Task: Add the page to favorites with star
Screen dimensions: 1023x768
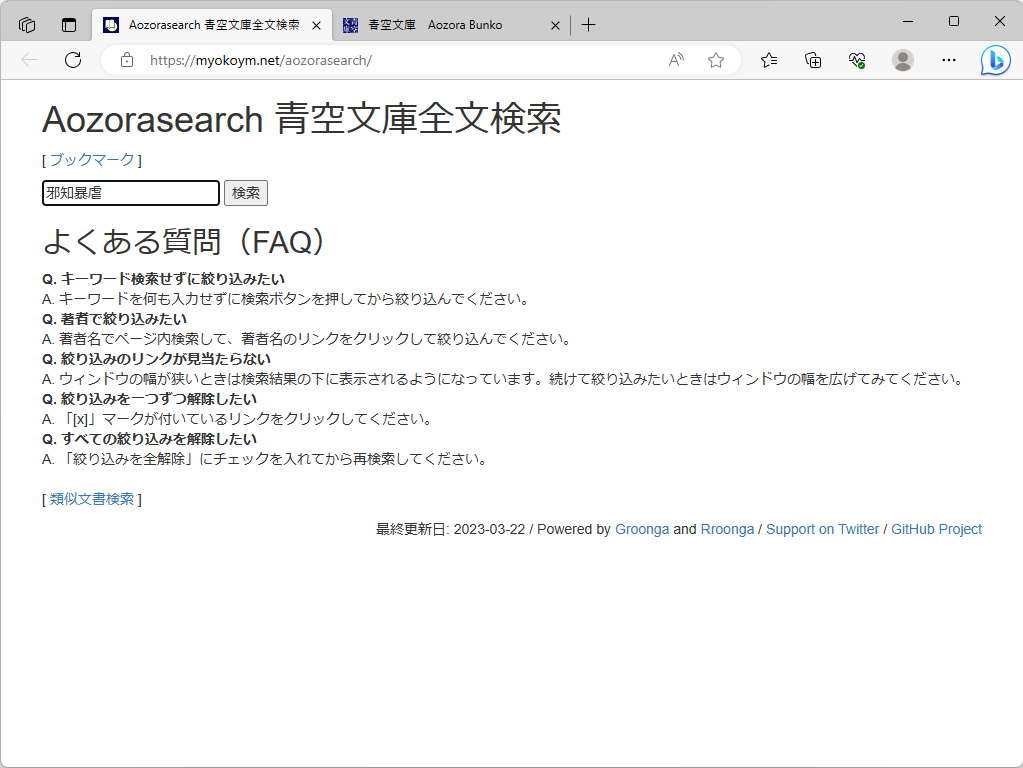Action: tap(715, 60)
